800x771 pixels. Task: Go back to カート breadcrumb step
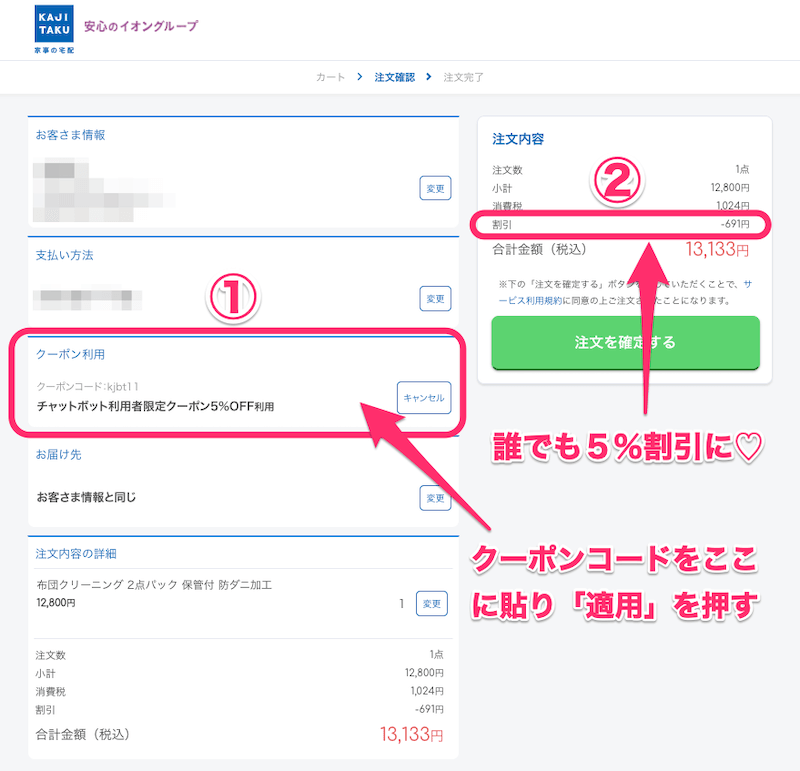330,77
